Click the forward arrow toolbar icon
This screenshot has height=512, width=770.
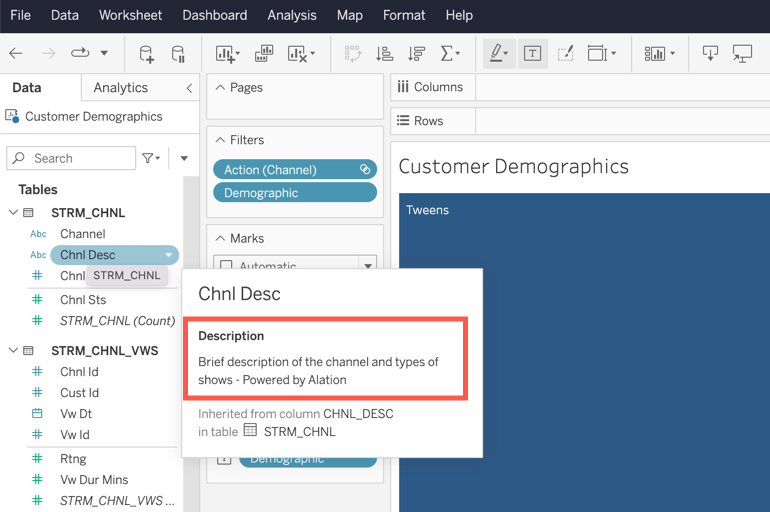tap(48, 53)
